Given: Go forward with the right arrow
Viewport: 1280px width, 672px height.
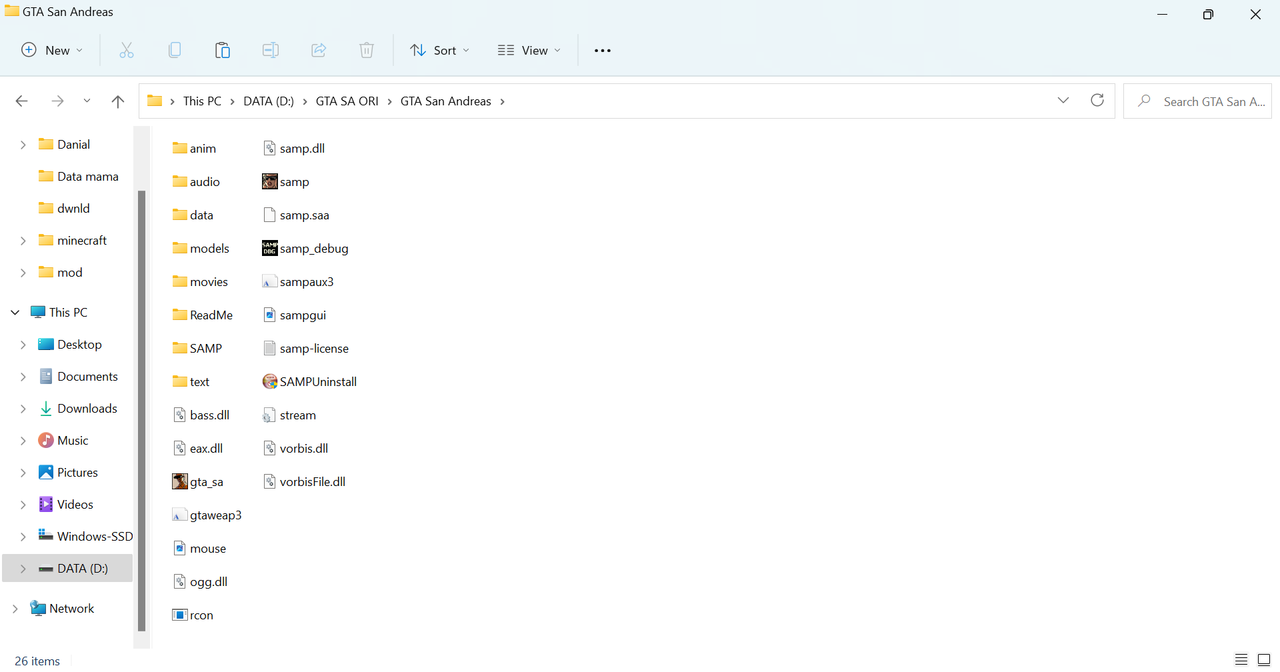Looking at the screenshot, I should pos(57,101).
